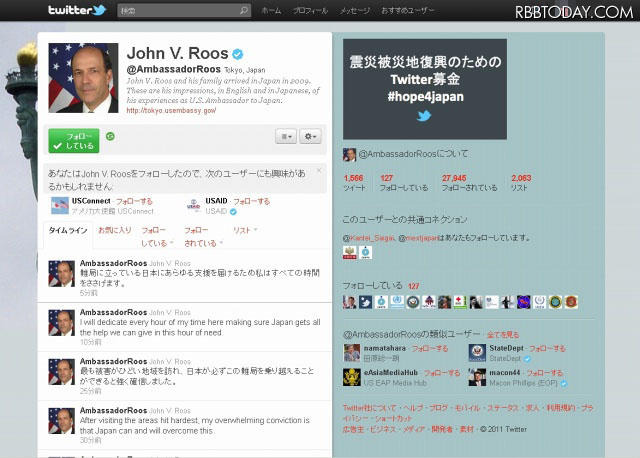Image resolution: width=640 pixels, height=458 pixels.
Task: Click the eAsiaMediaHub eagle avatar icon
Action: (352, 377)
